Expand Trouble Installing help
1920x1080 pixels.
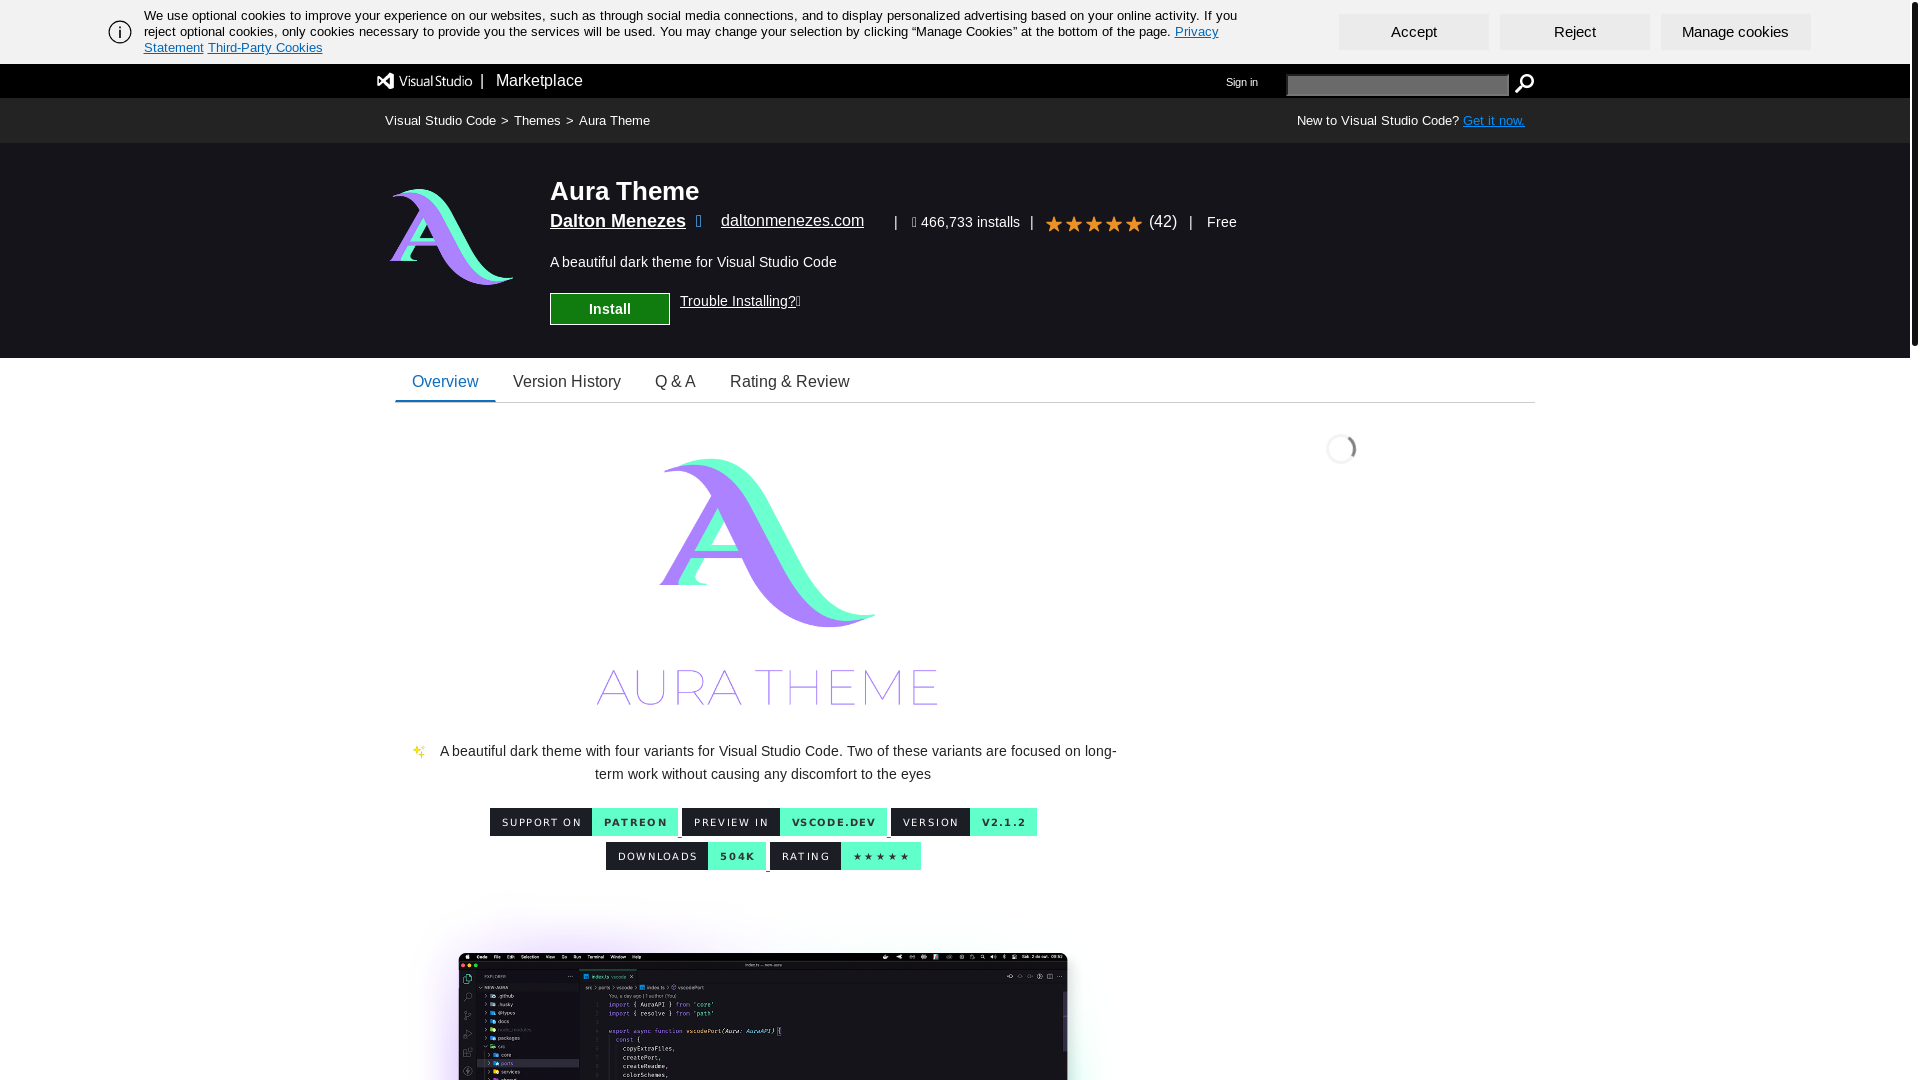[x=740, y=301]
